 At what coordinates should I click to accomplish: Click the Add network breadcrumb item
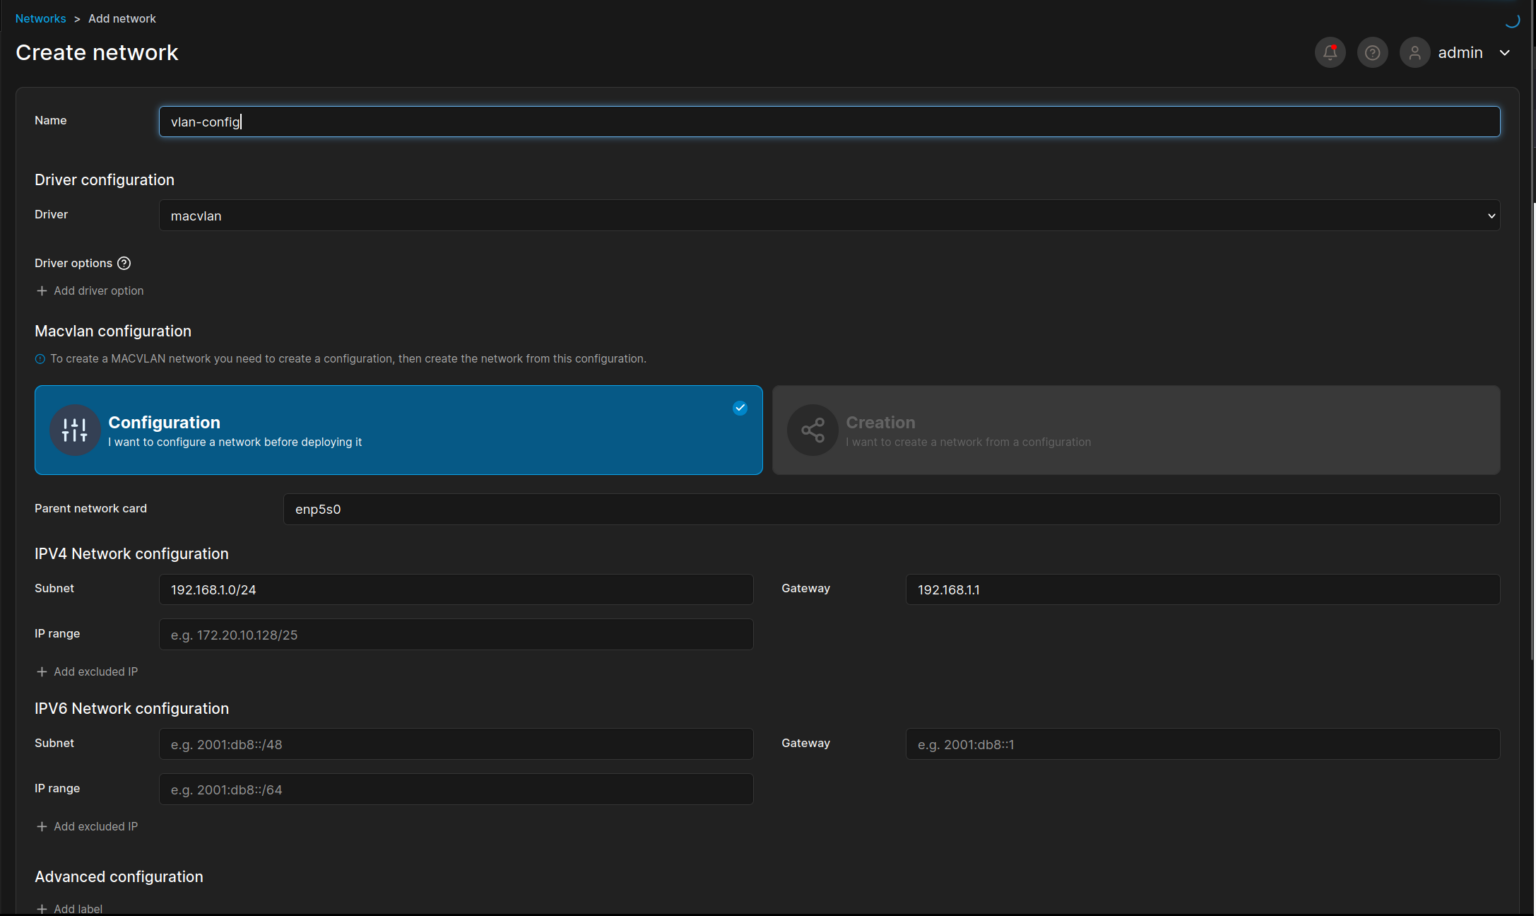point(122,18)
